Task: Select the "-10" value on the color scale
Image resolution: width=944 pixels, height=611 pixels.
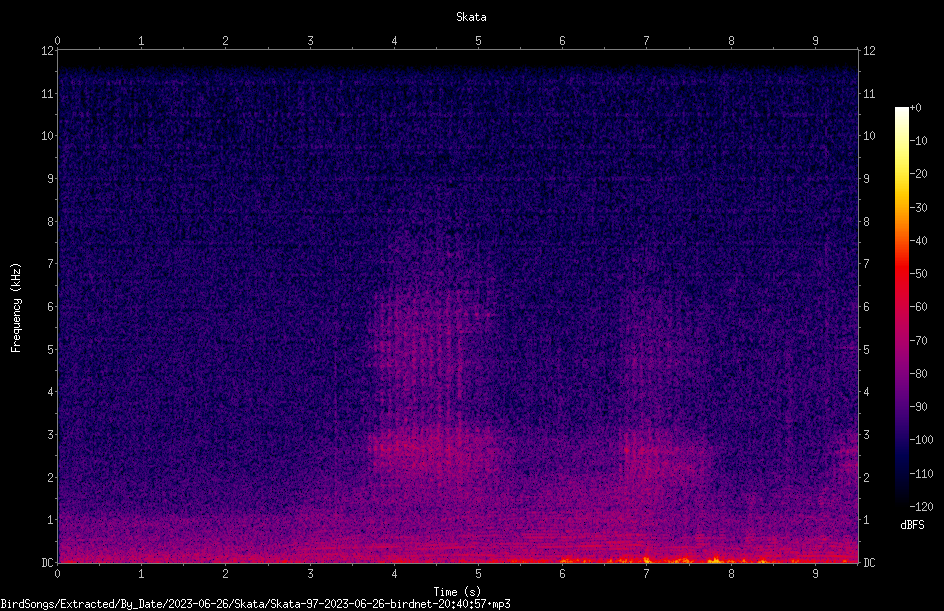Action: 919,141
